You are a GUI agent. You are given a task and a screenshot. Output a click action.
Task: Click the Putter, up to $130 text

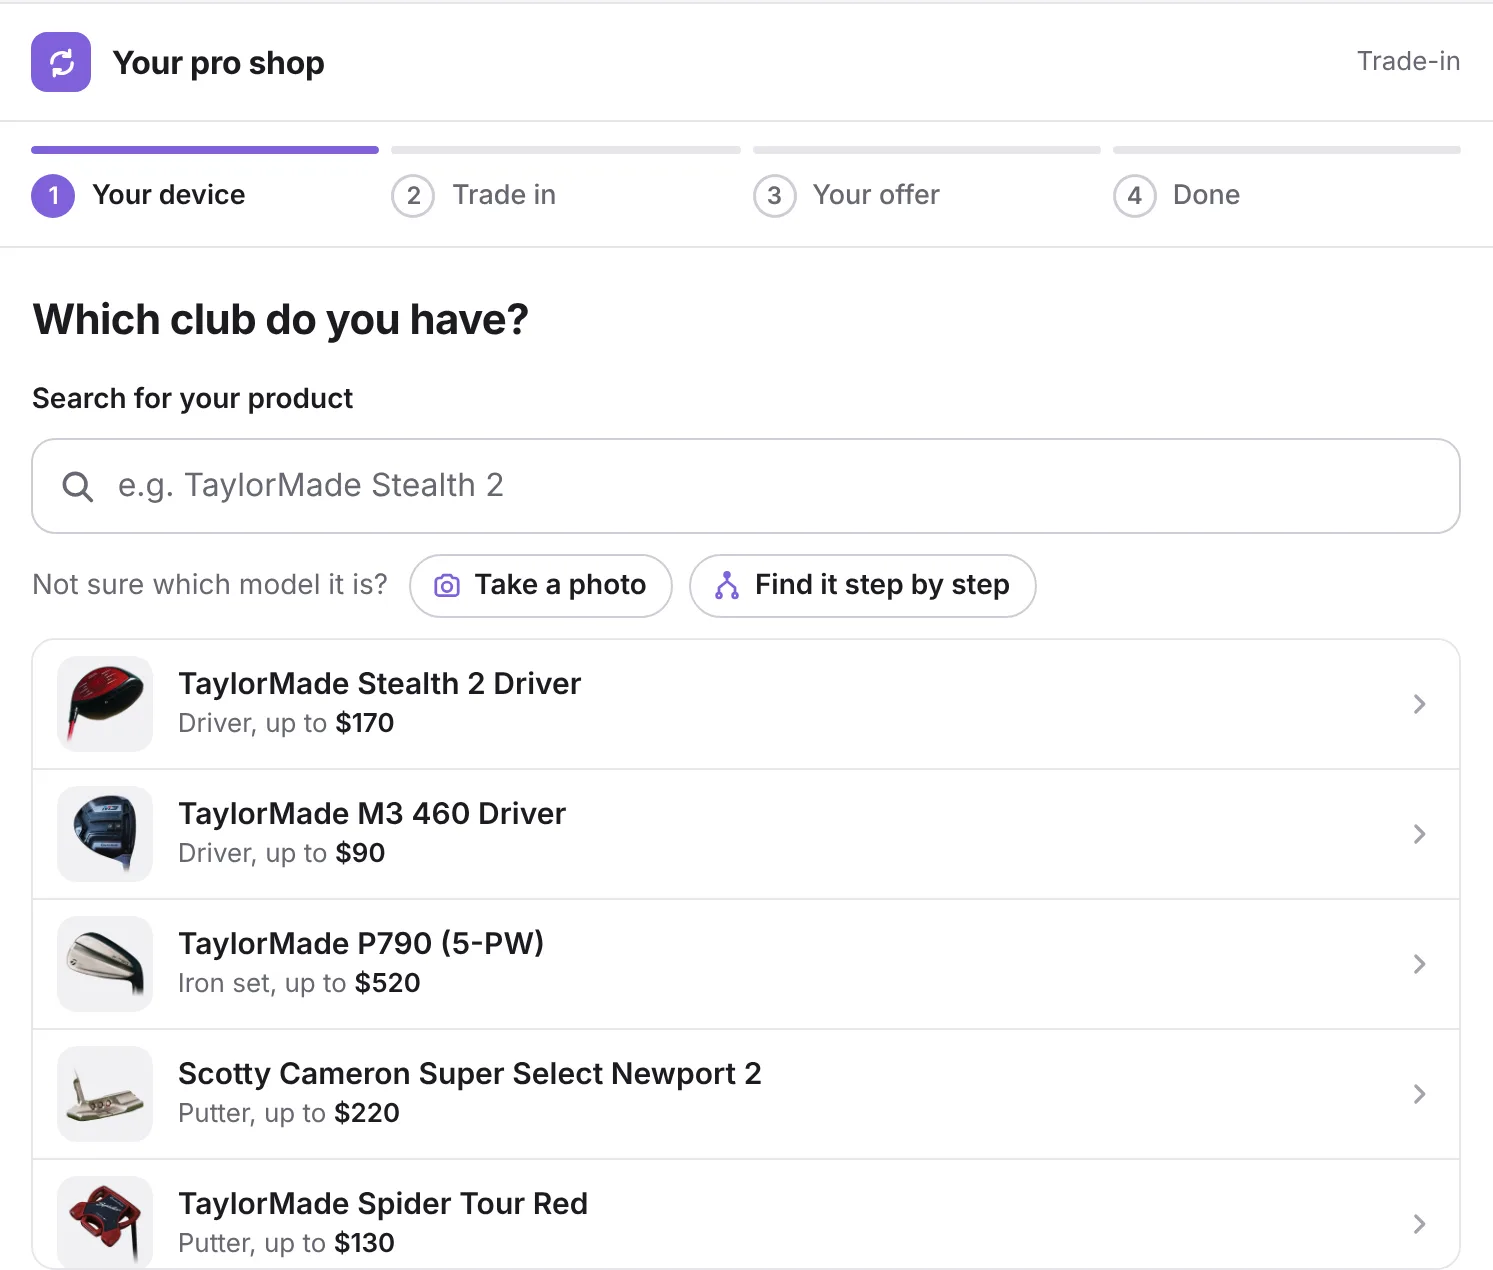click(x=286, y=1243)
